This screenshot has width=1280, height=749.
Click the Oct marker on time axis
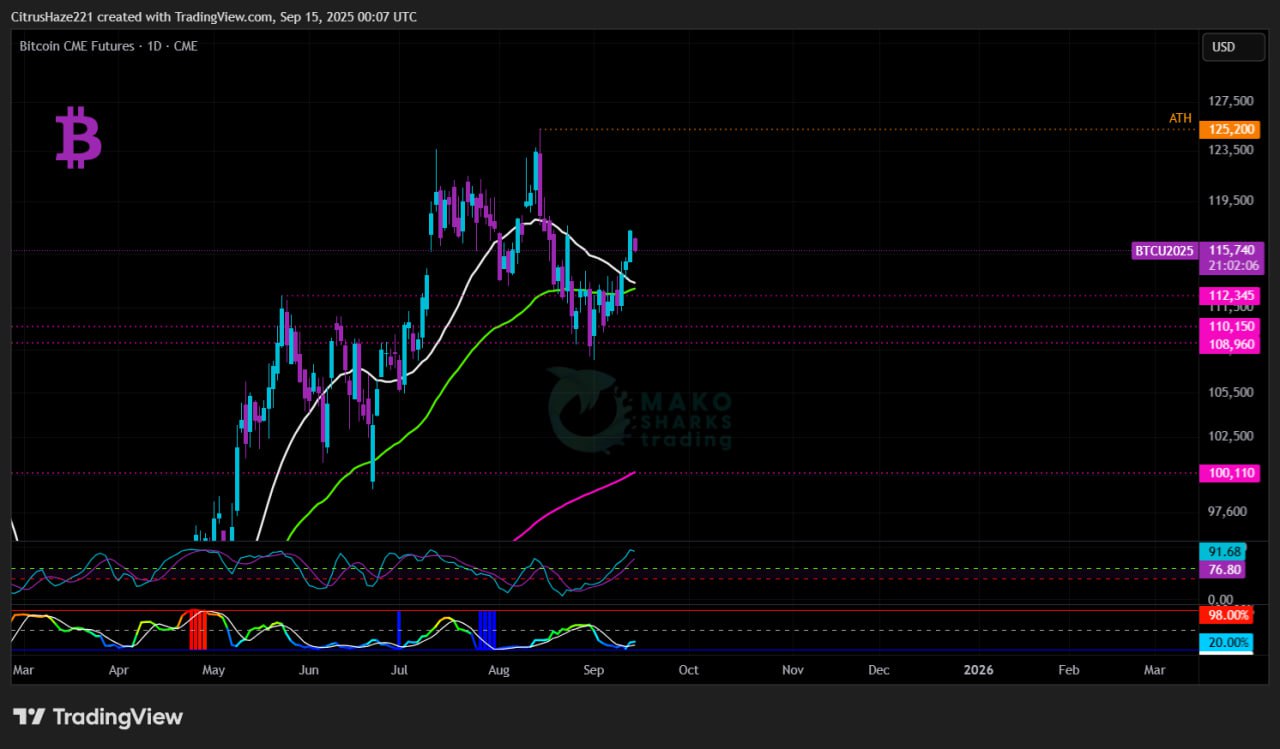pyautogui.click(x=688, y=669)
